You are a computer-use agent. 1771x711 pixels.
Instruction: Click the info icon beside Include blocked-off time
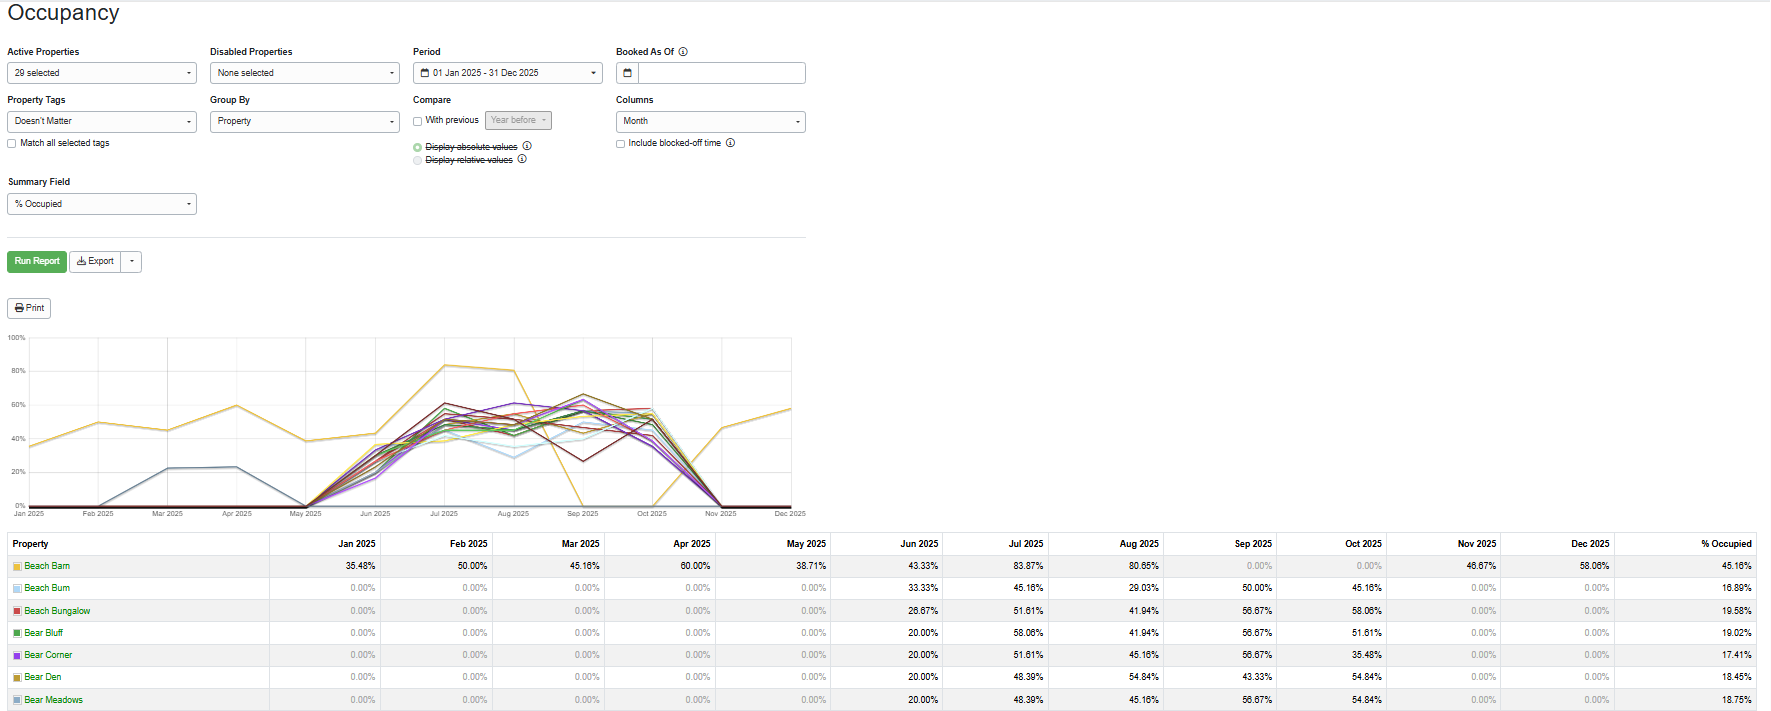[730, 143]
